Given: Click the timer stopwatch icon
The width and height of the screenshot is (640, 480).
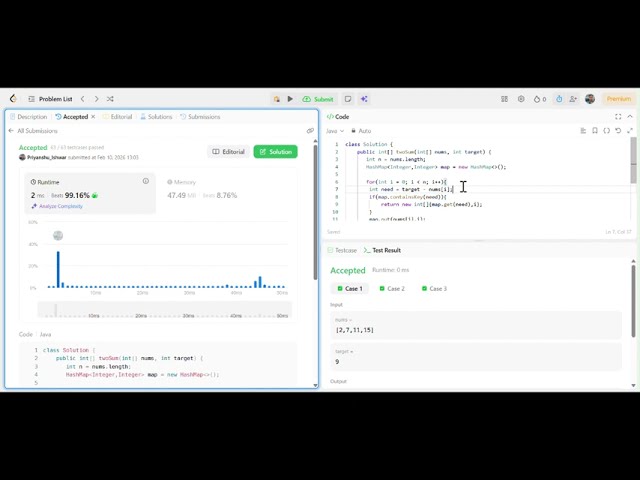Looking at the screenshot, I should pos(559,99).
